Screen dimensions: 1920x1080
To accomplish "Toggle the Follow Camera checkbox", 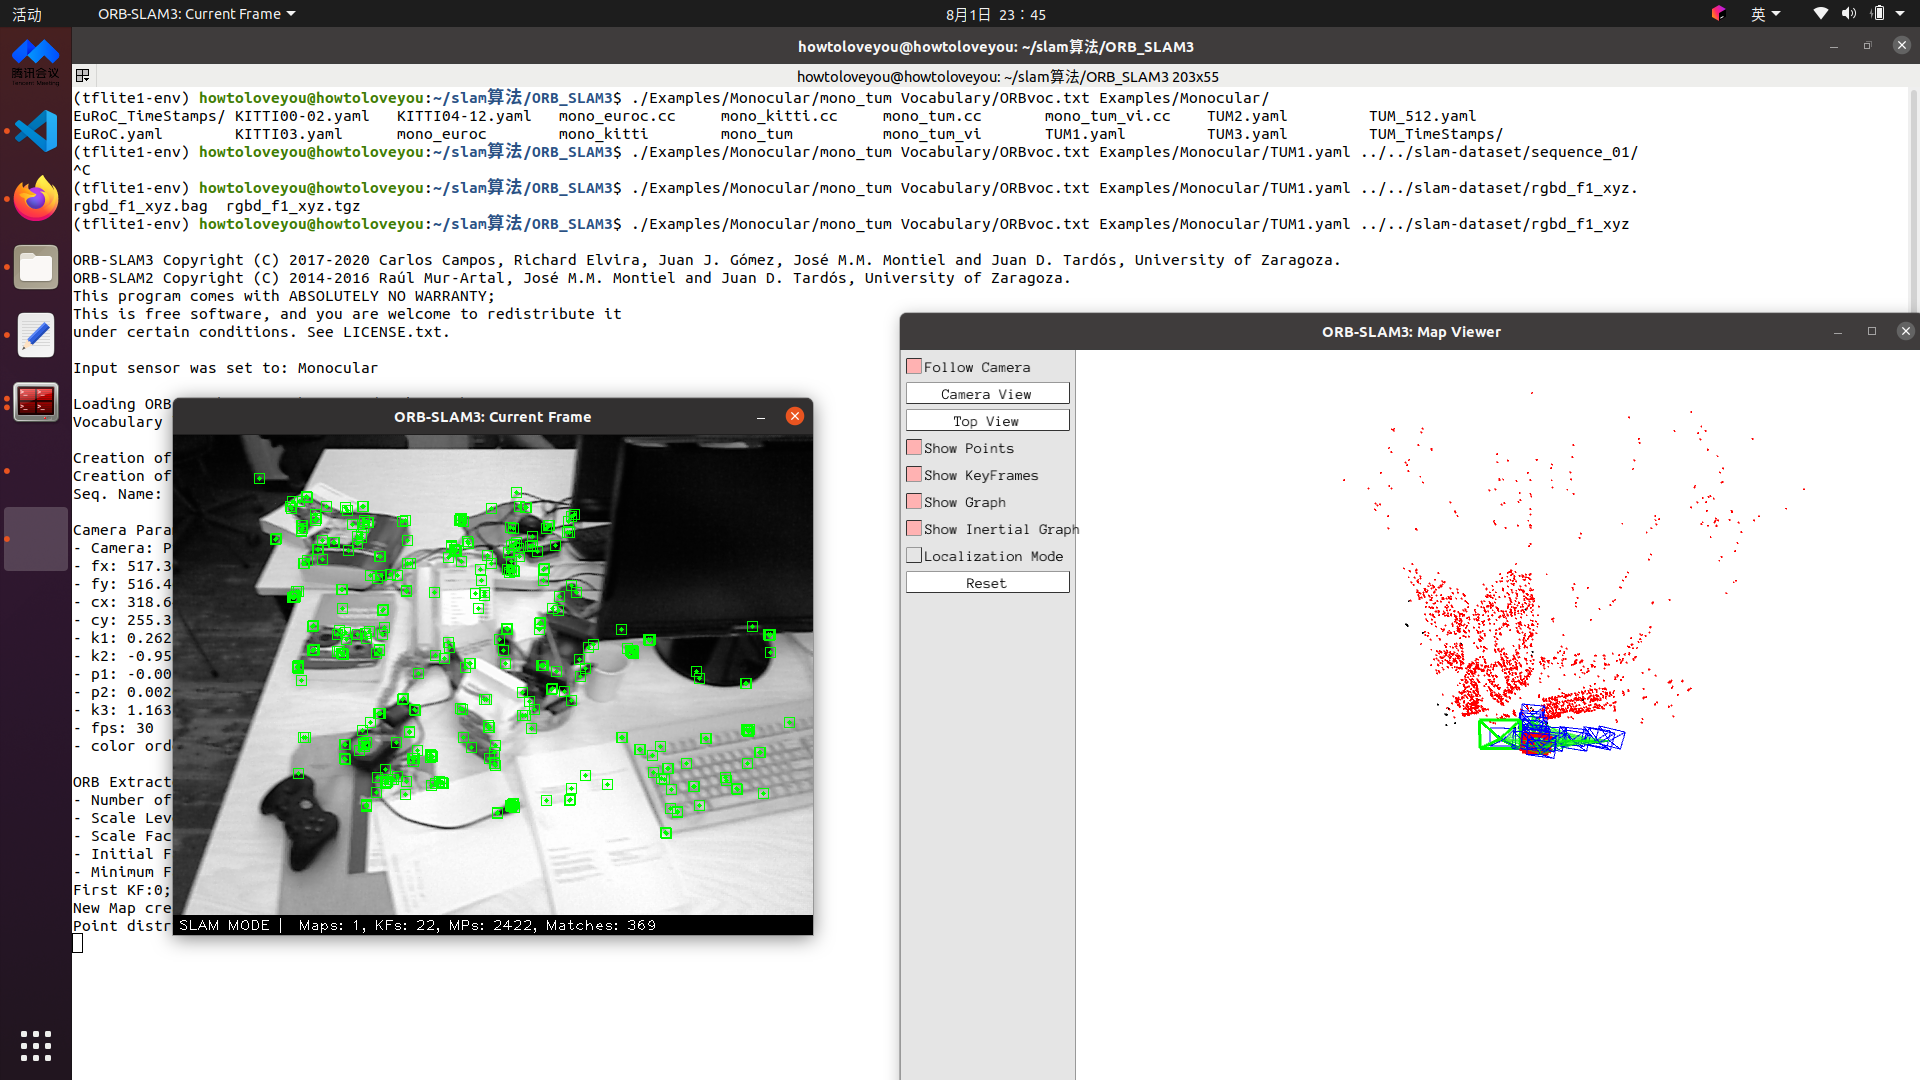I will click(914, 366).
